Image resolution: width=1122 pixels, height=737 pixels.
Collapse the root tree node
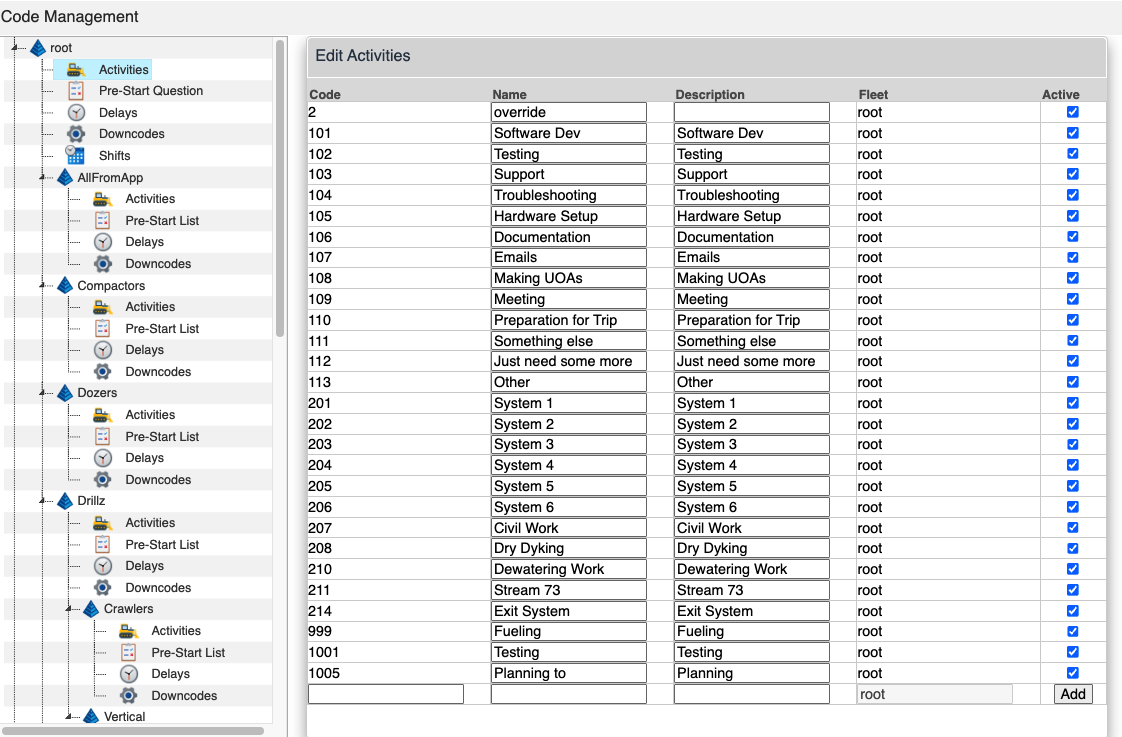pos(15,47)
